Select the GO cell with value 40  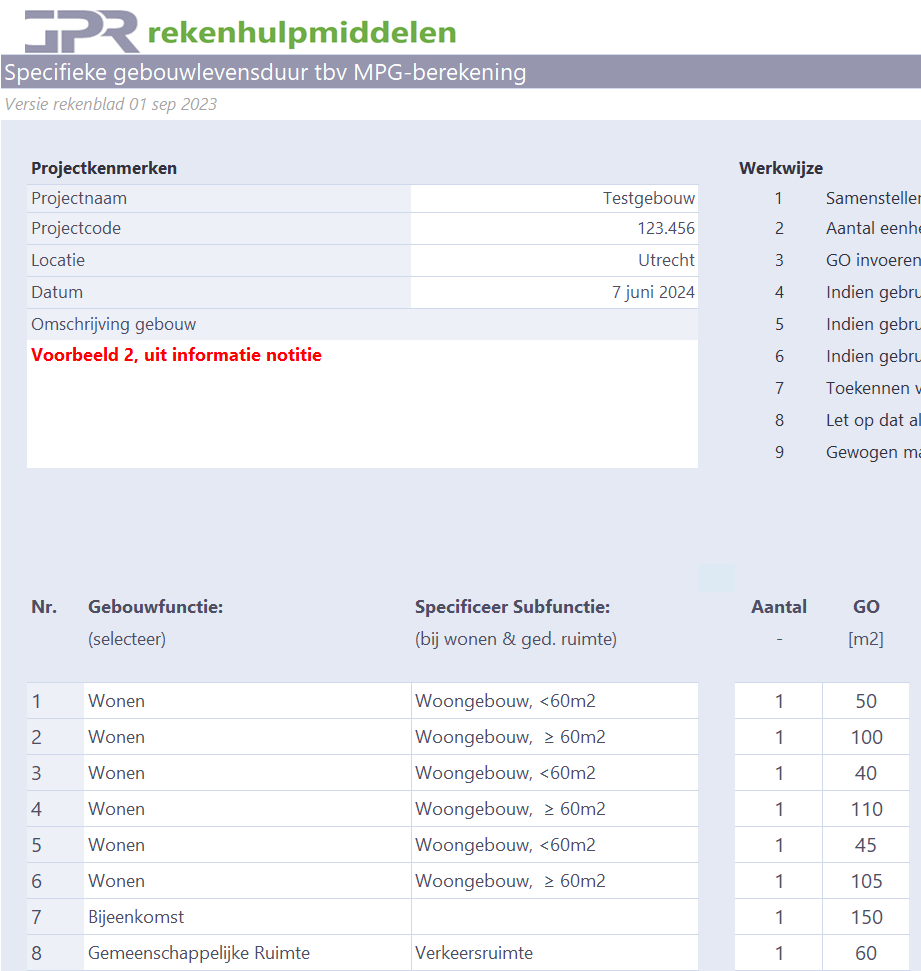click(x=866, y=773)
